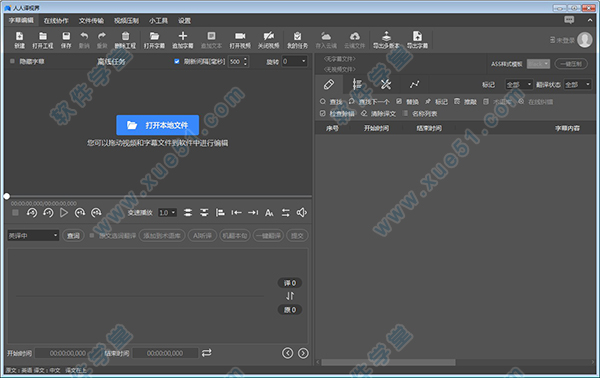600x378 pixels.
Task: Click the swap arrows icon beside volume
Action: 285,213
